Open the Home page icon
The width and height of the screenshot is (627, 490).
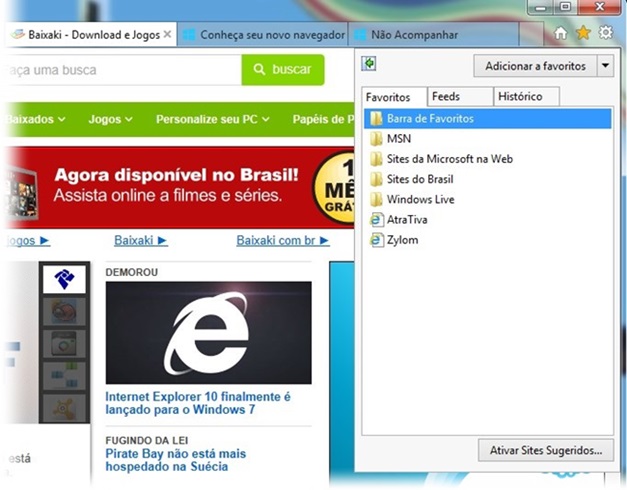tap(560, 33)
